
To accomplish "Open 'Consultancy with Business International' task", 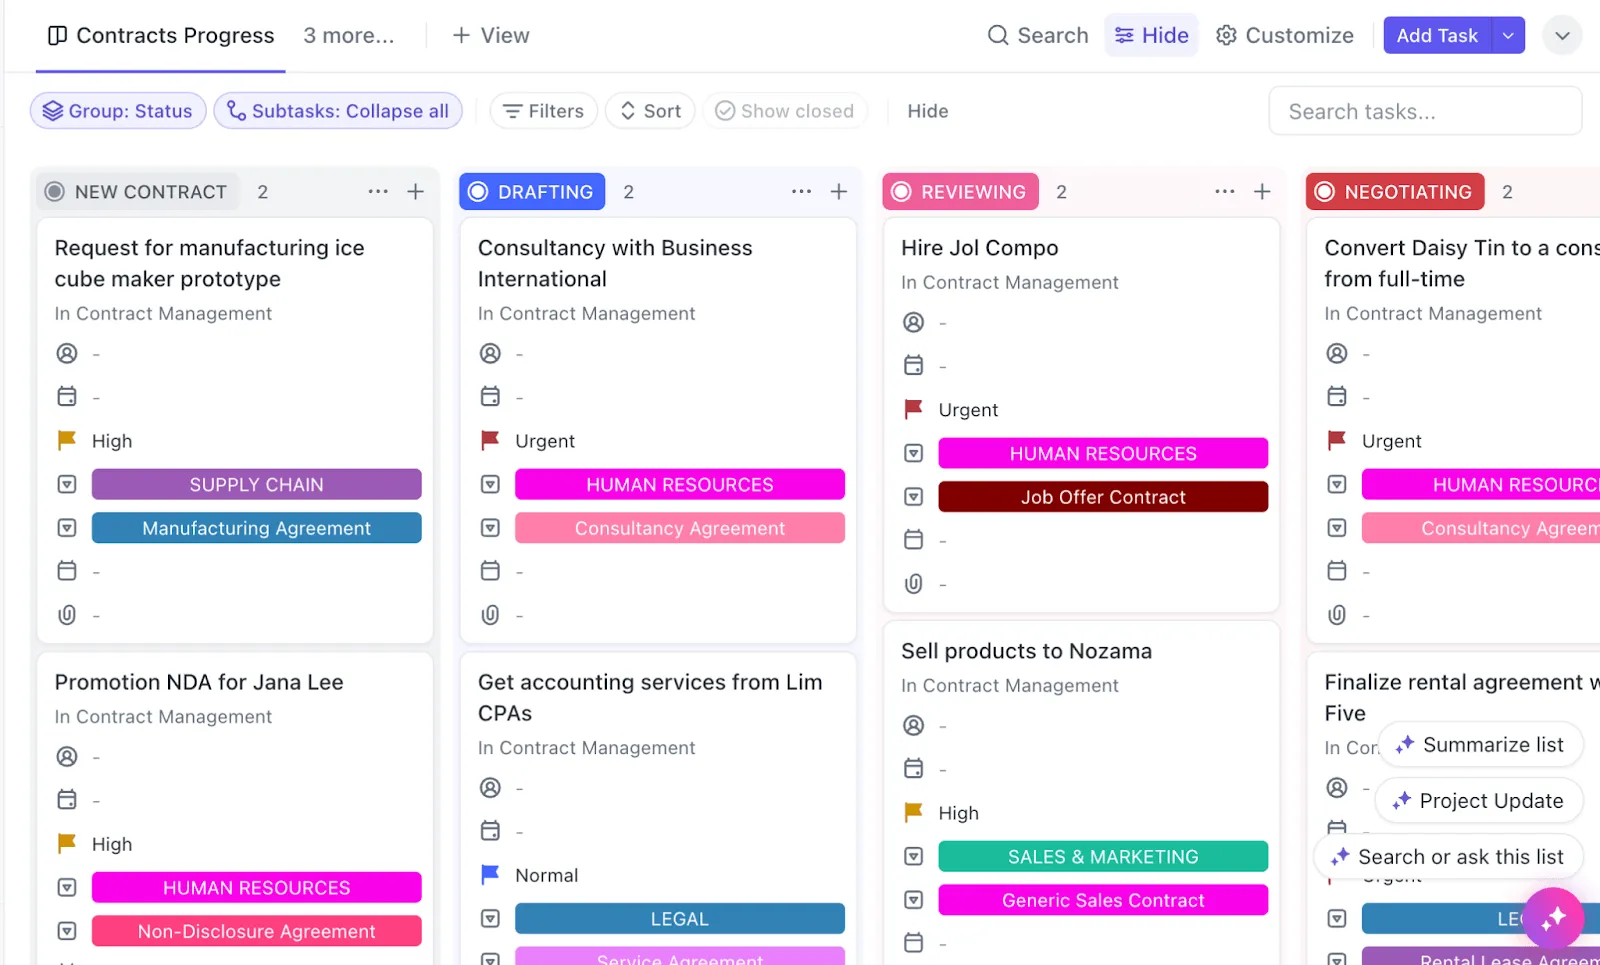I will click(x=615, y=263).
